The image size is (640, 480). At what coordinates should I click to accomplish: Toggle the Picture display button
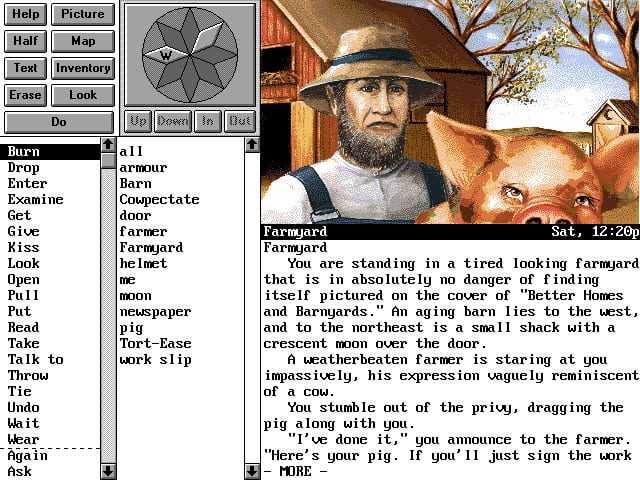[83, 14]
